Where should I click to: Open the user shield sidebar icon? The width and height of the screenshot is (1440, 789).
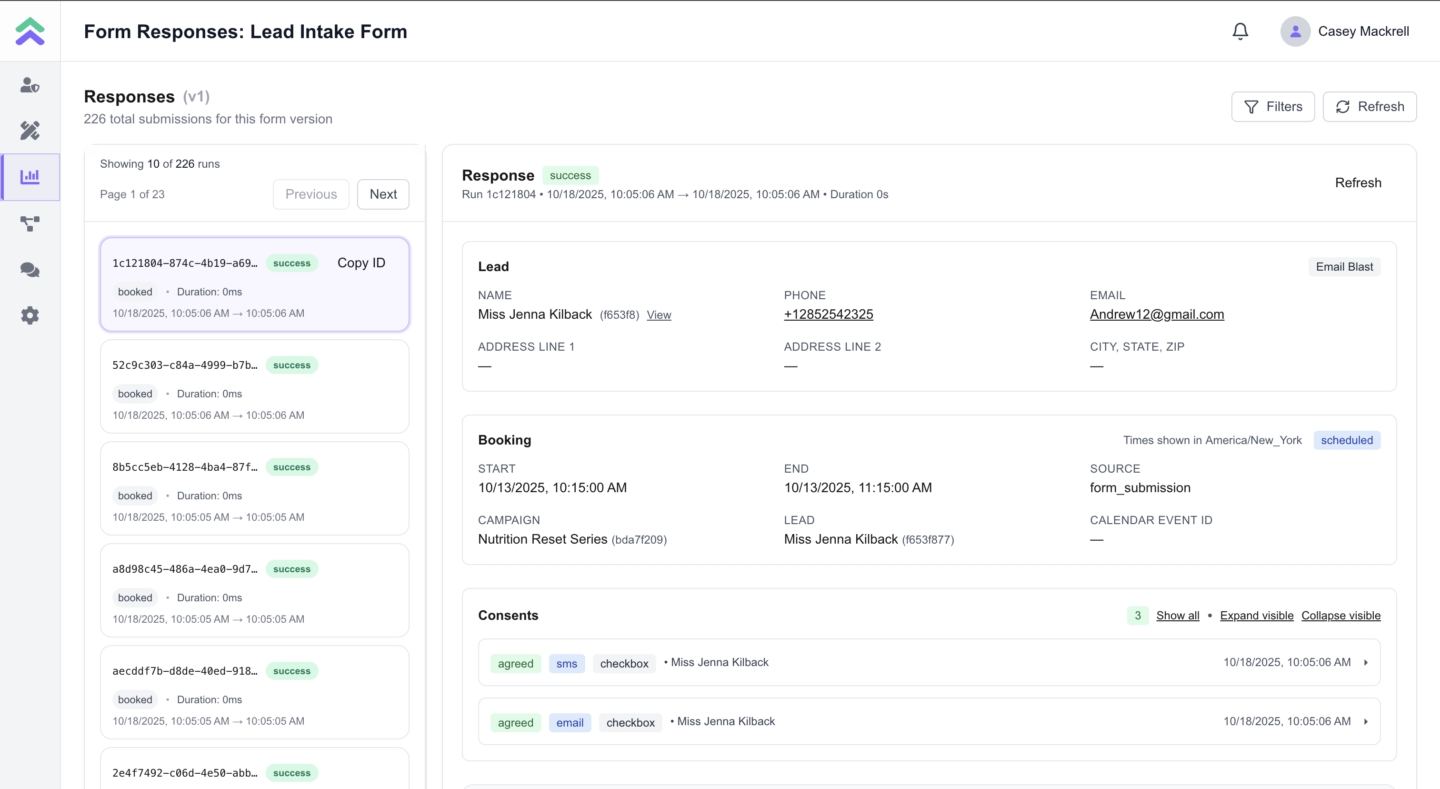tap(30, 85)
